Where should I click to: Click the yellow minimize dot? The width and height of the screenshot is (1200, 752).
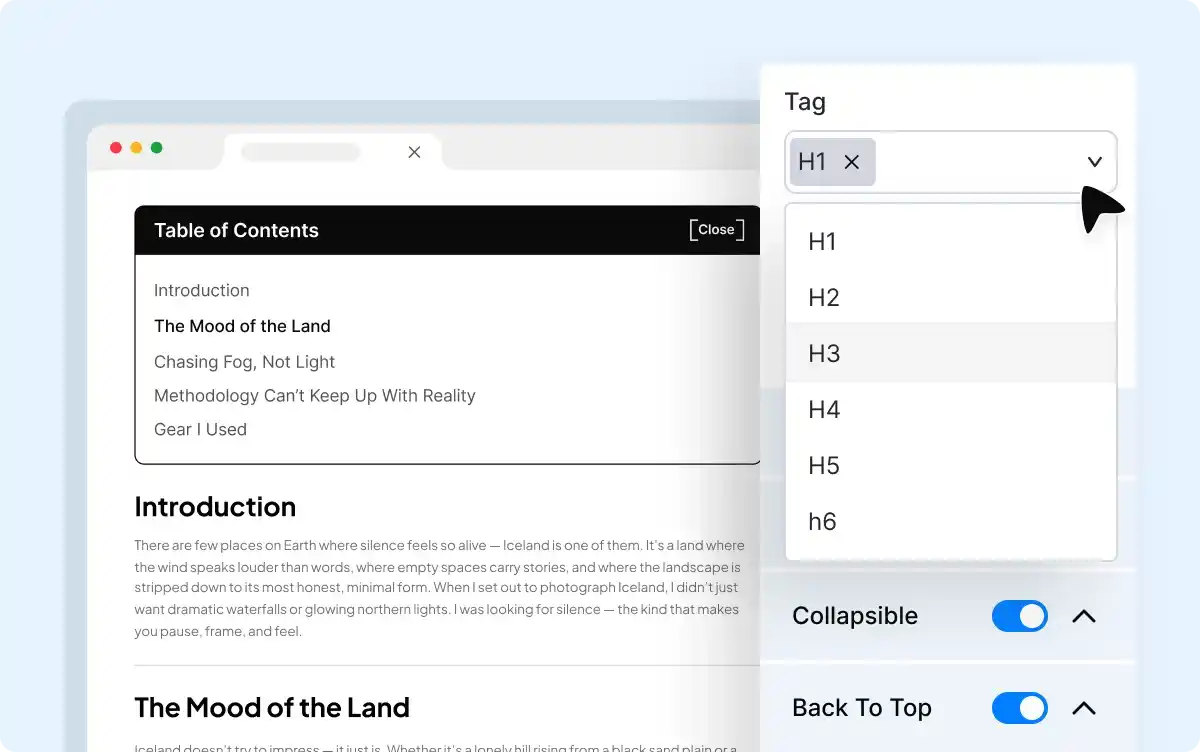tap(136, 148)
